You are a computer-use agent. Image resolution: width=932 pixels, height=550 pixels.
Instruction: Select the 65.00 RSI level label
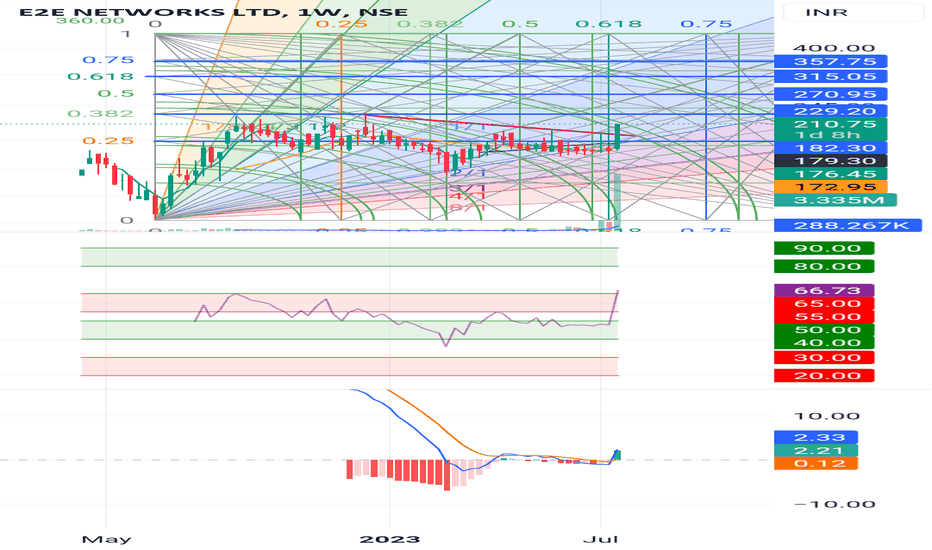tap(824, 304)
